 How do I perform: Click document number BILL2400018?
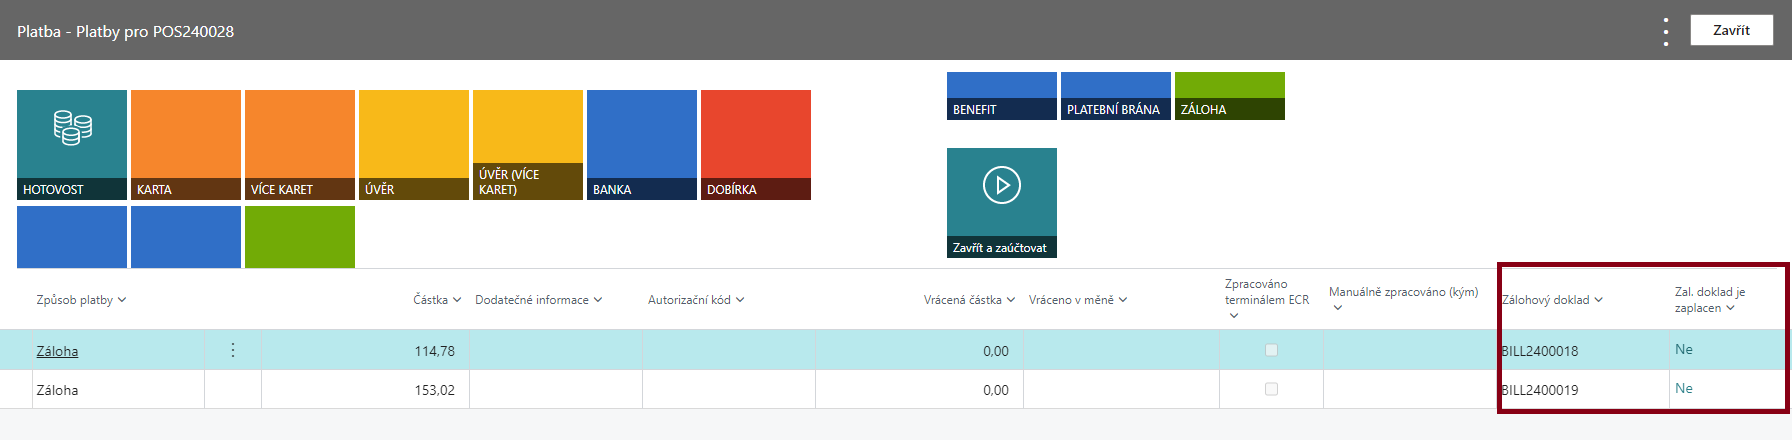[1540, 351]
